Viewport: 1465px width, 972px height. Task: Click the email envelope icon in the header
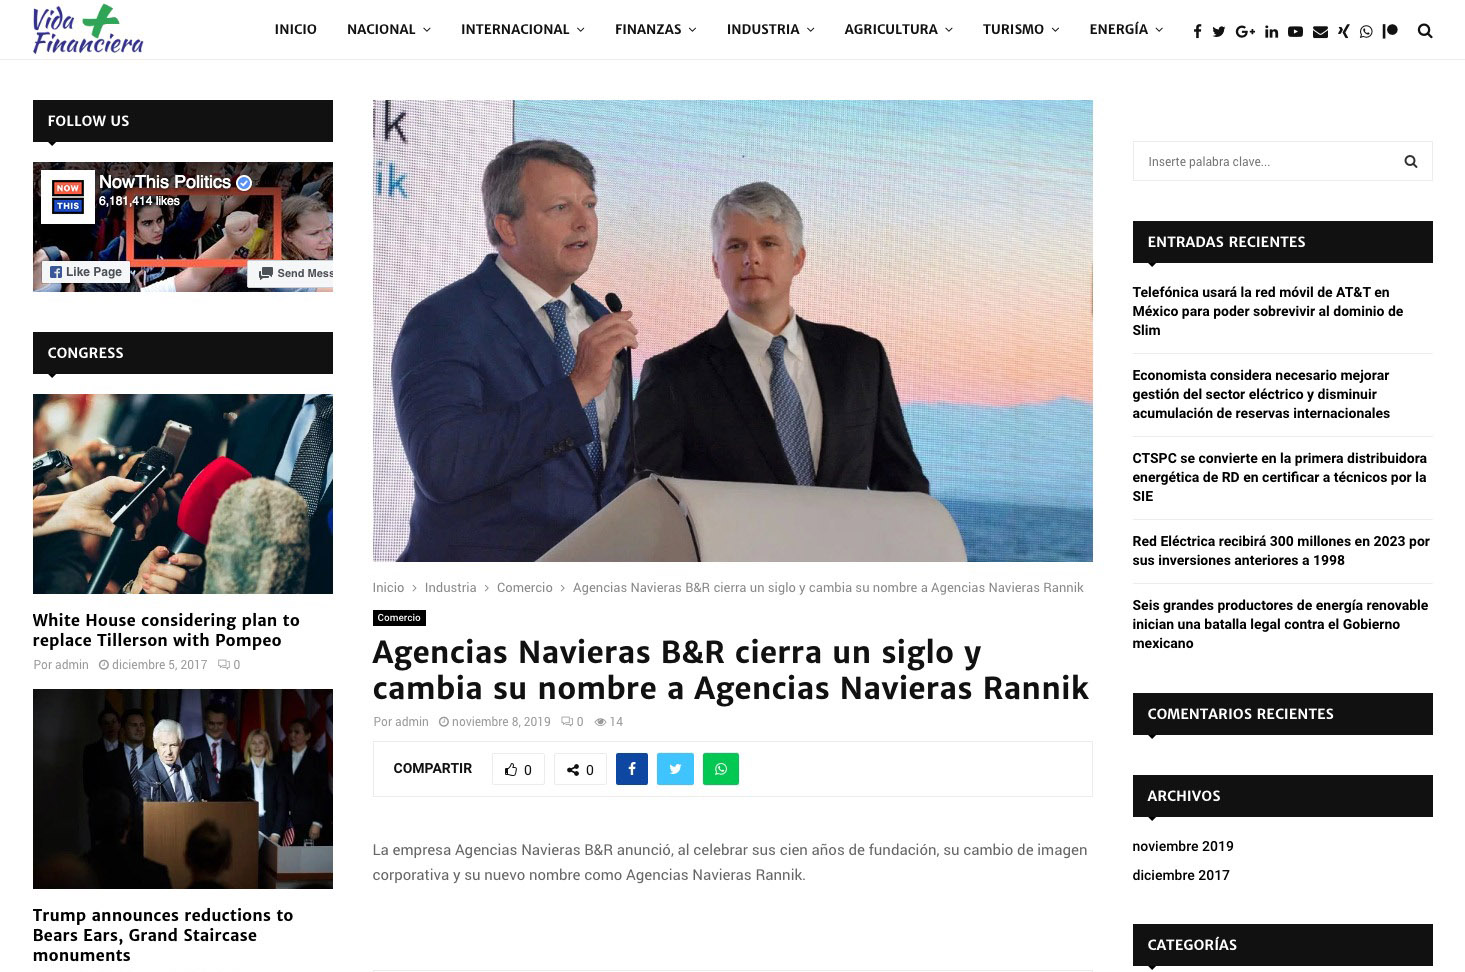1320,31
